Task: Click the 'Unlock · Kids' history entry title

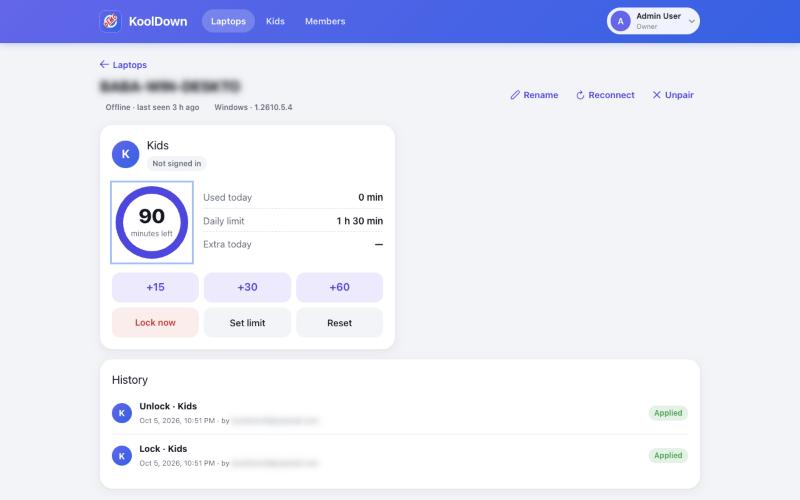Action: tap(168, 406)
